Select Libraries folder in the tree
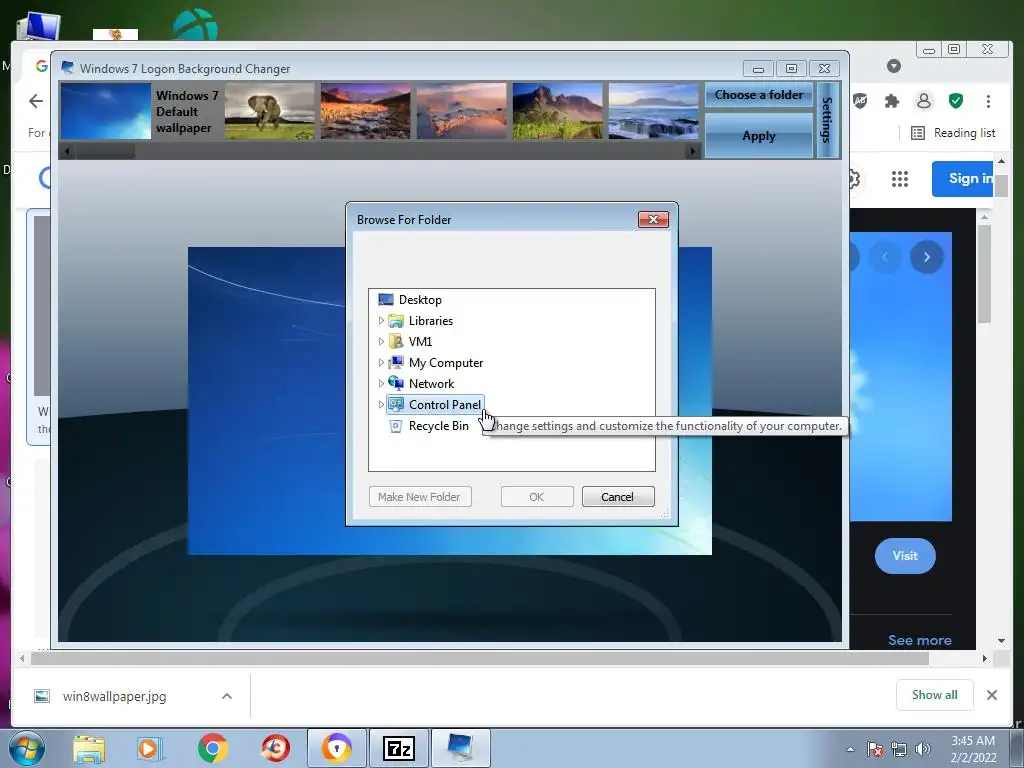The image size is (1024, 768). click(430, 321)
